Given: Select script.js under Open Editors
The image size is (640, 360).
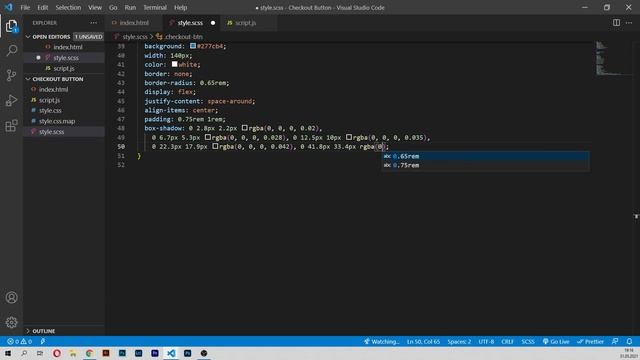Looking at the screenshot, I should (x=64, y=69).
